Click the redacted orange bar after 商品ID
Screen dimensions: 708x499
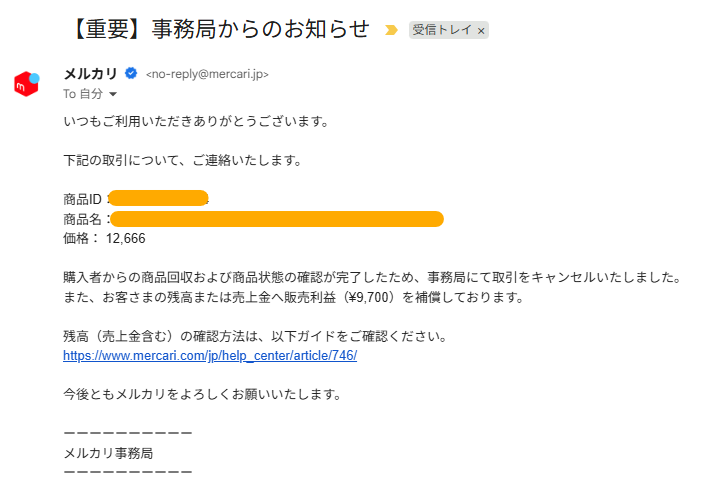pyautogui.click(x=158, y=198)
